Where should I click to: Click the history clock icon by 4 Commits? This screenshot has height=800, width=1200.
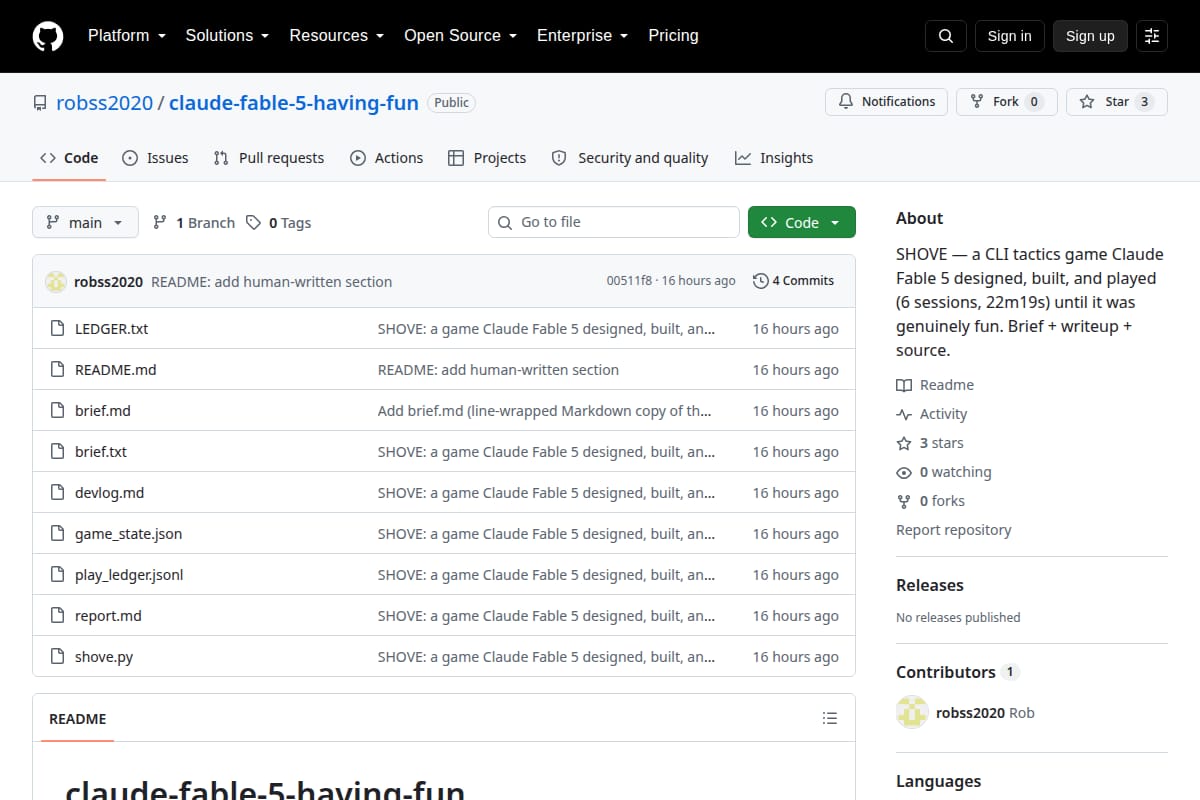pyautogui.click(x=761, y=281)
